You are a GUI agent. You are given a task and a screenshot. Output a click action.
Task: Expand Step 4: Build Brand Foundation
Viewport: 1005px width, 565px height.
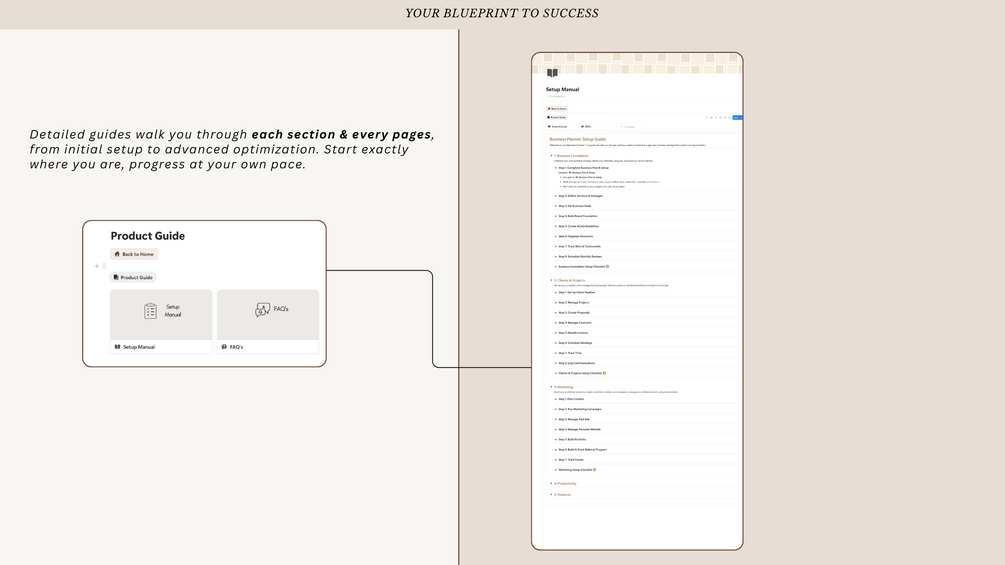(556, 217)
